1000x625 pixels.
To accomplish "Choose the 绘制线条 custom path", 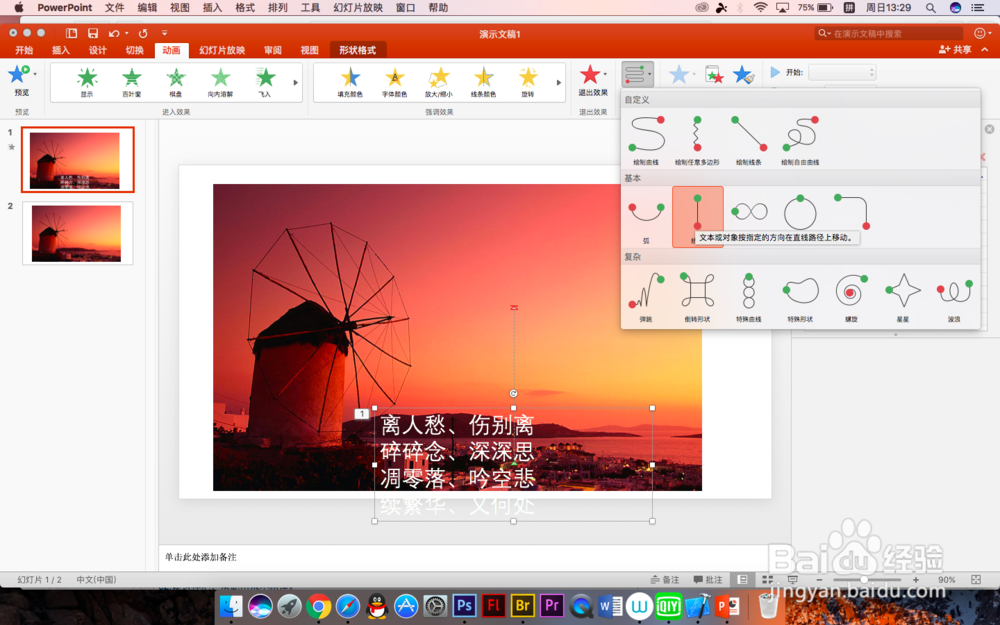I will [x=749, y=140].
